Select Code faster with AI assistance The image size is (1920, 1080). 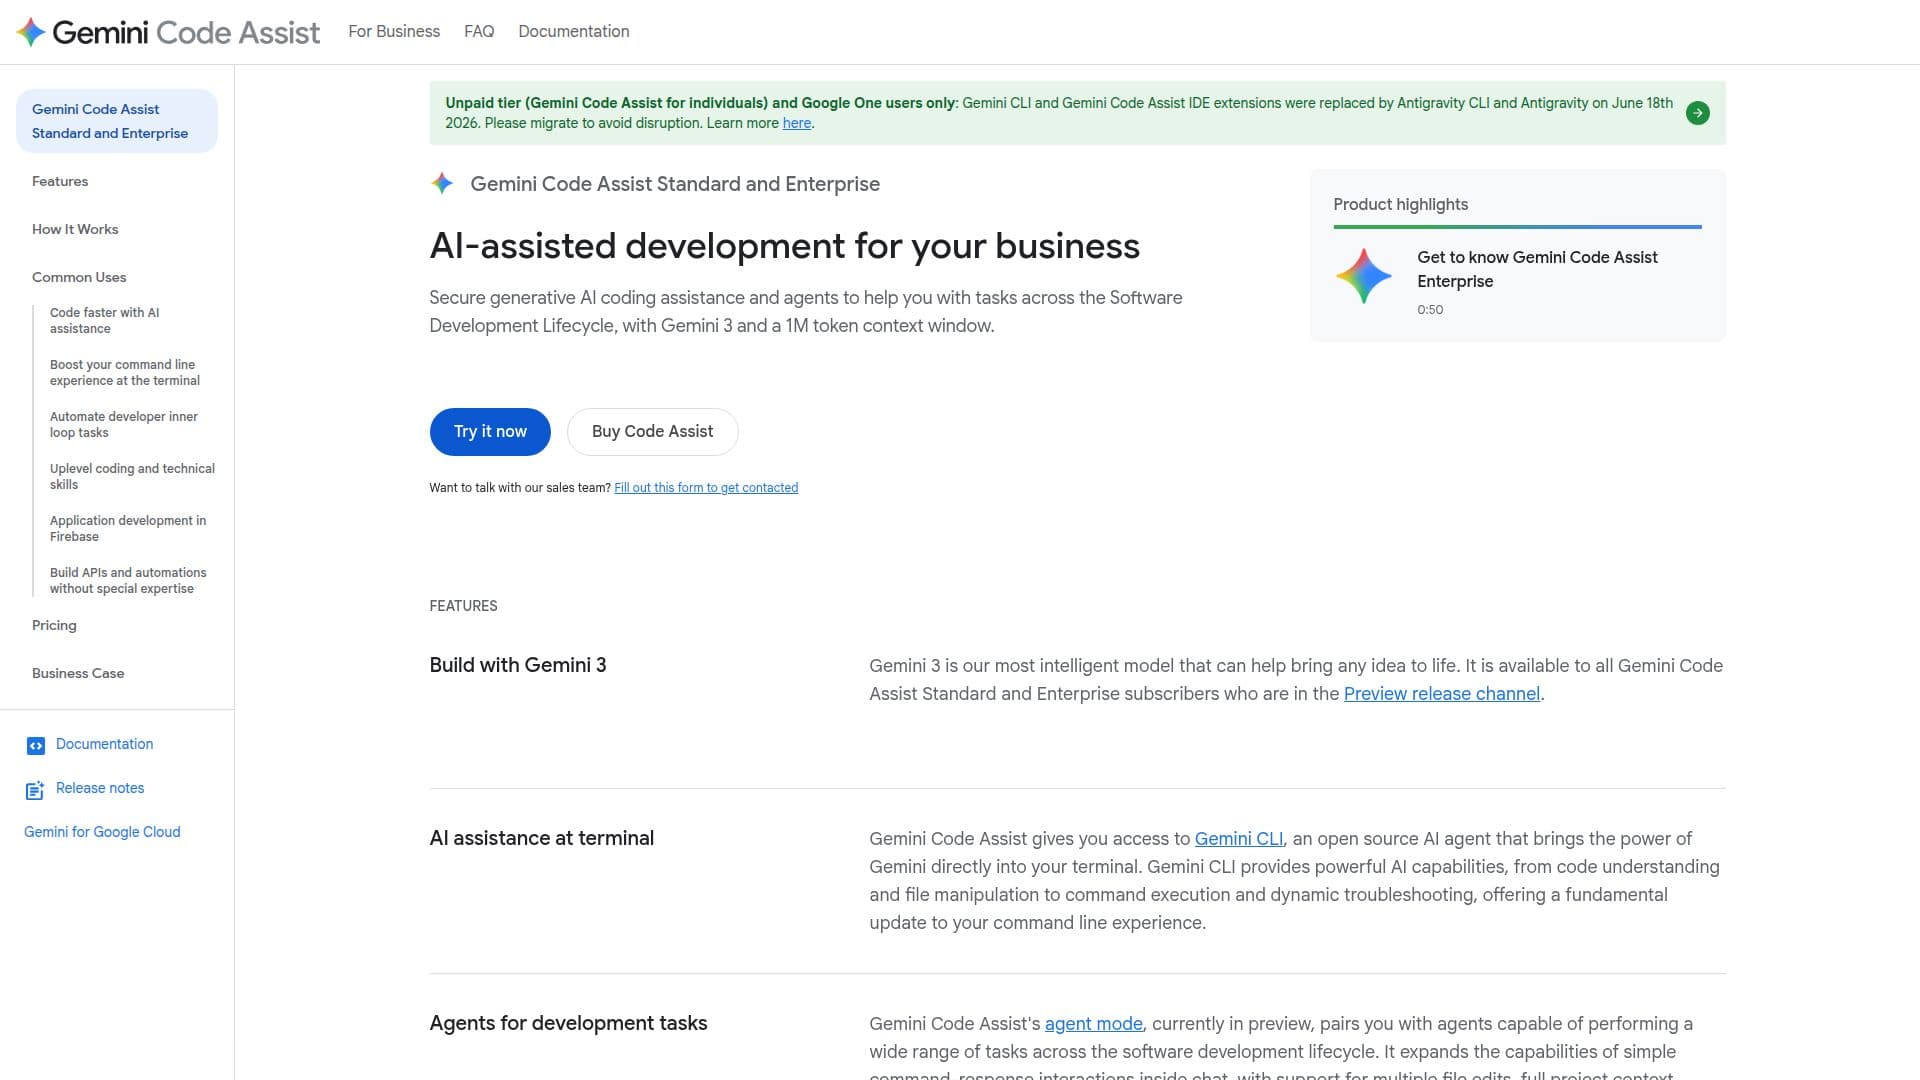coord(105,320)
